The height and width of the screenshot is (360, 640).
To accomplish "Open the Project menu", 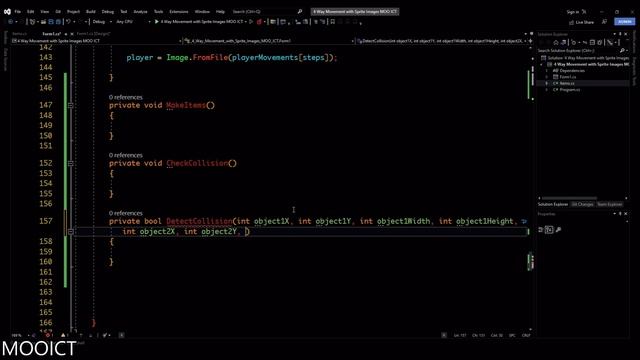I will point(73,12).
